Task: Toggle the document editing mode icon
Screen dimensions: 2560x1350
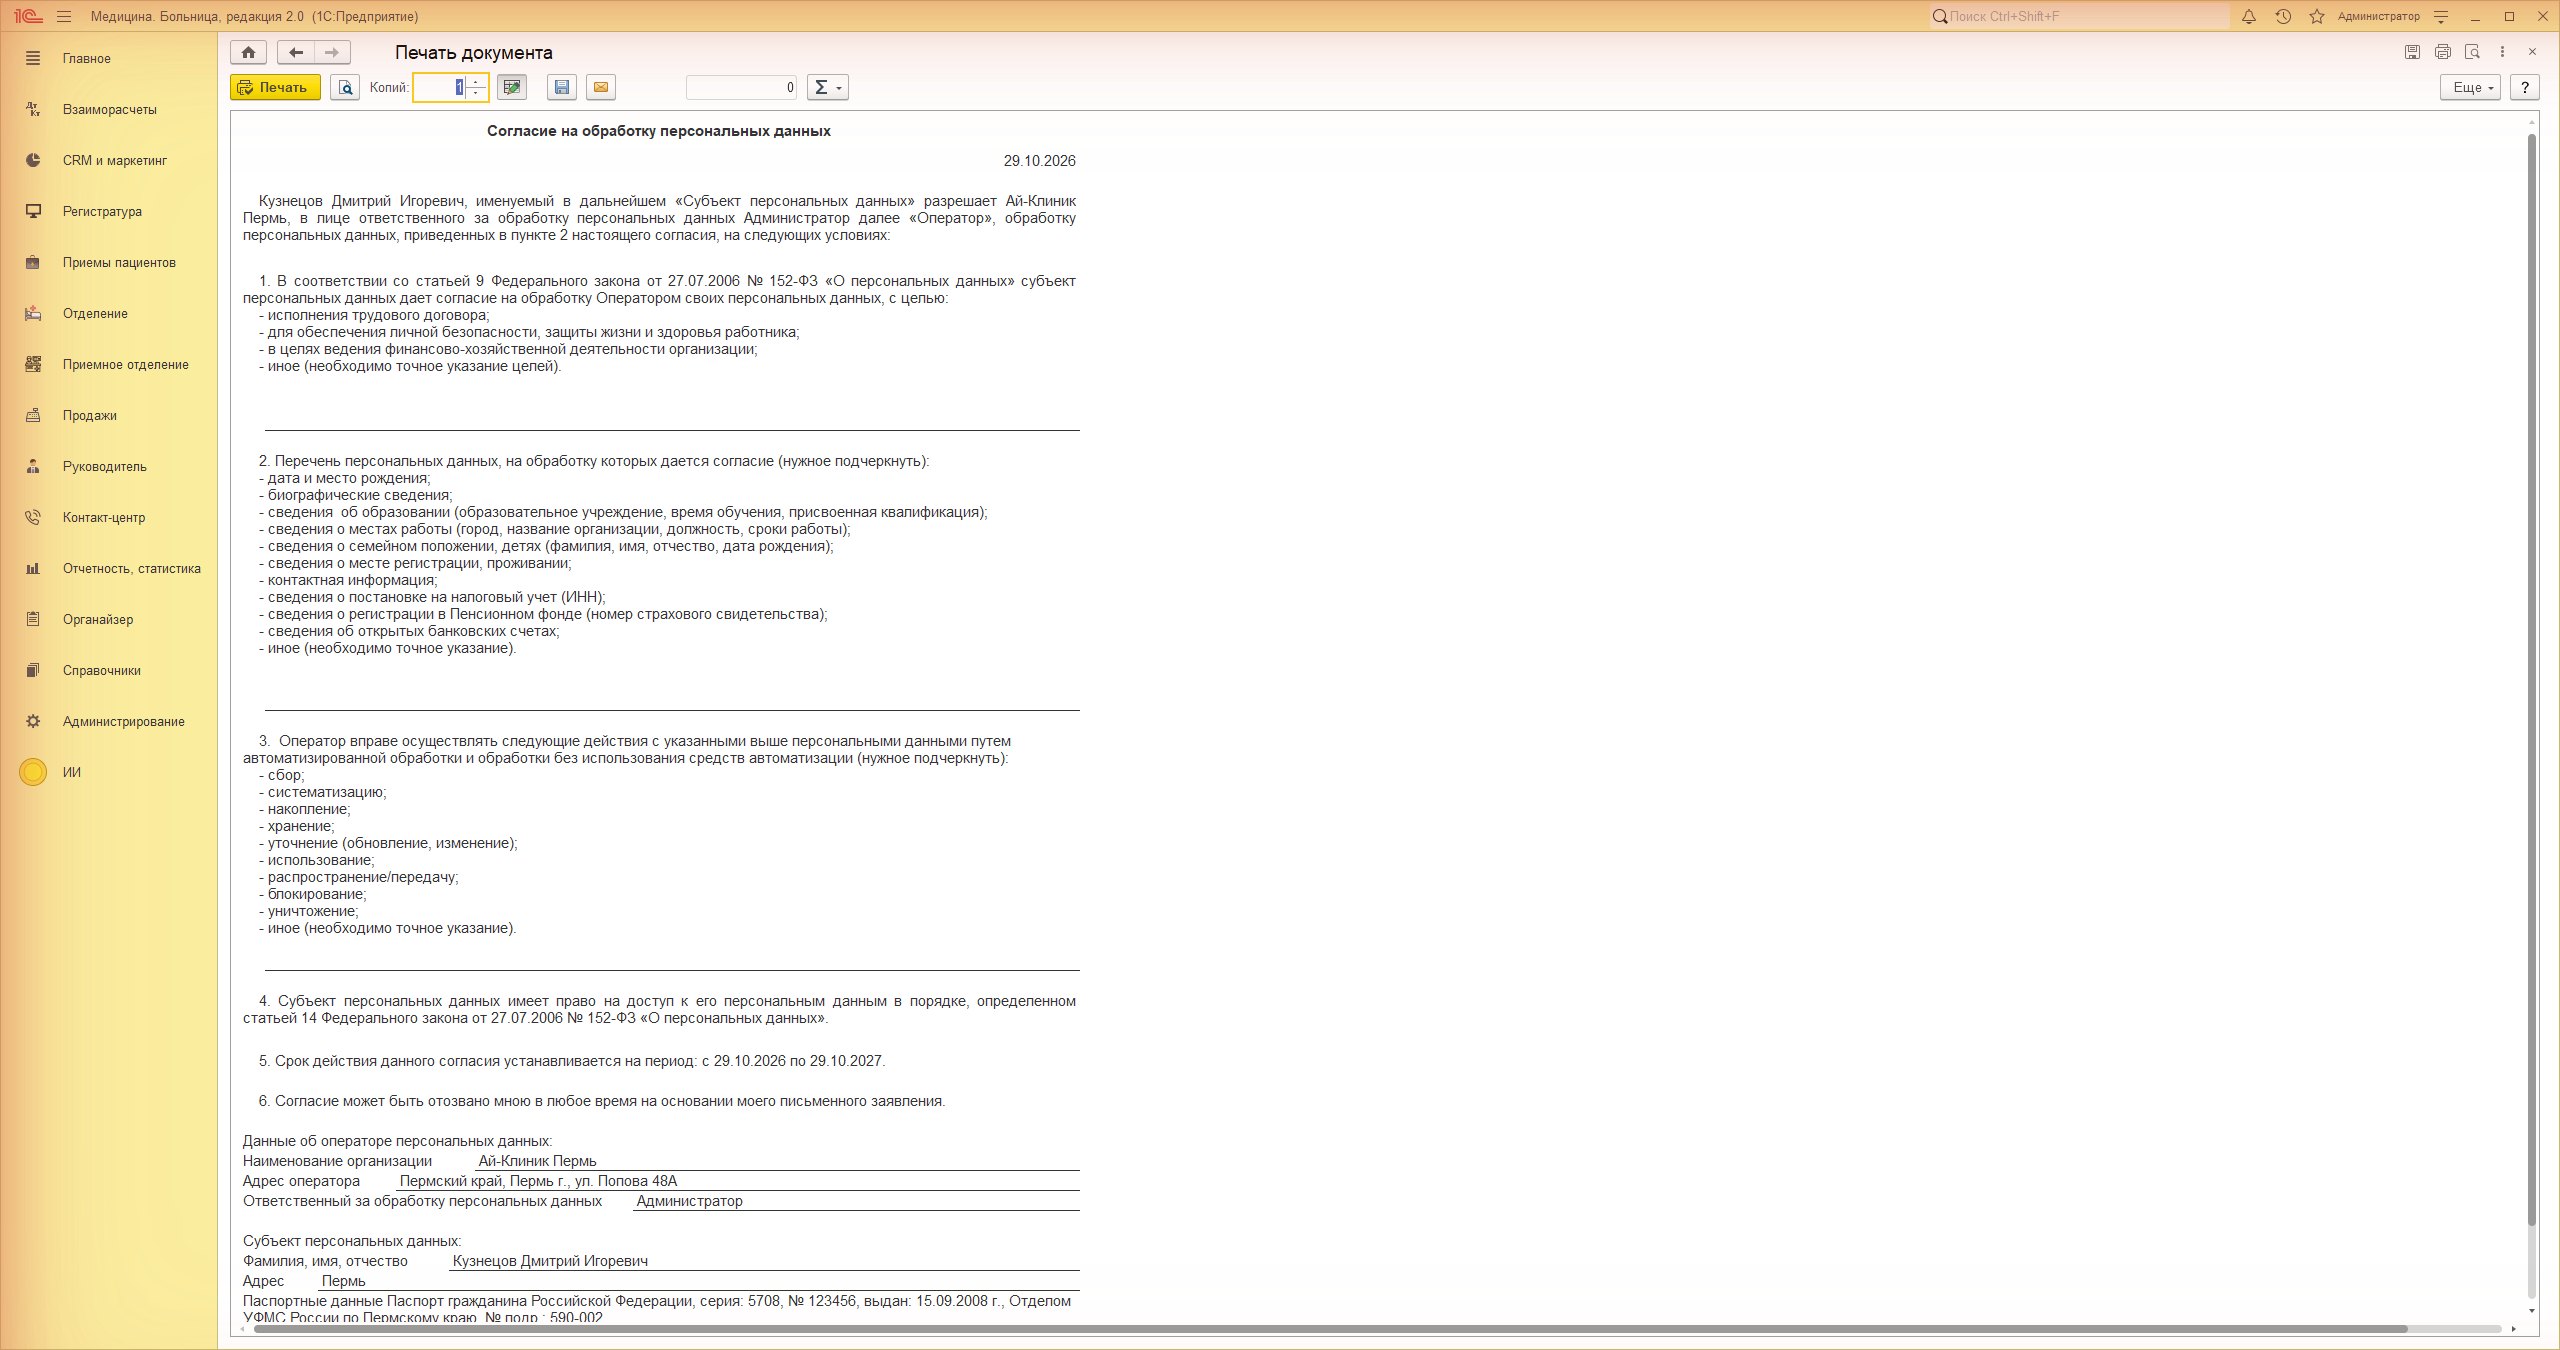Action: 512,88
